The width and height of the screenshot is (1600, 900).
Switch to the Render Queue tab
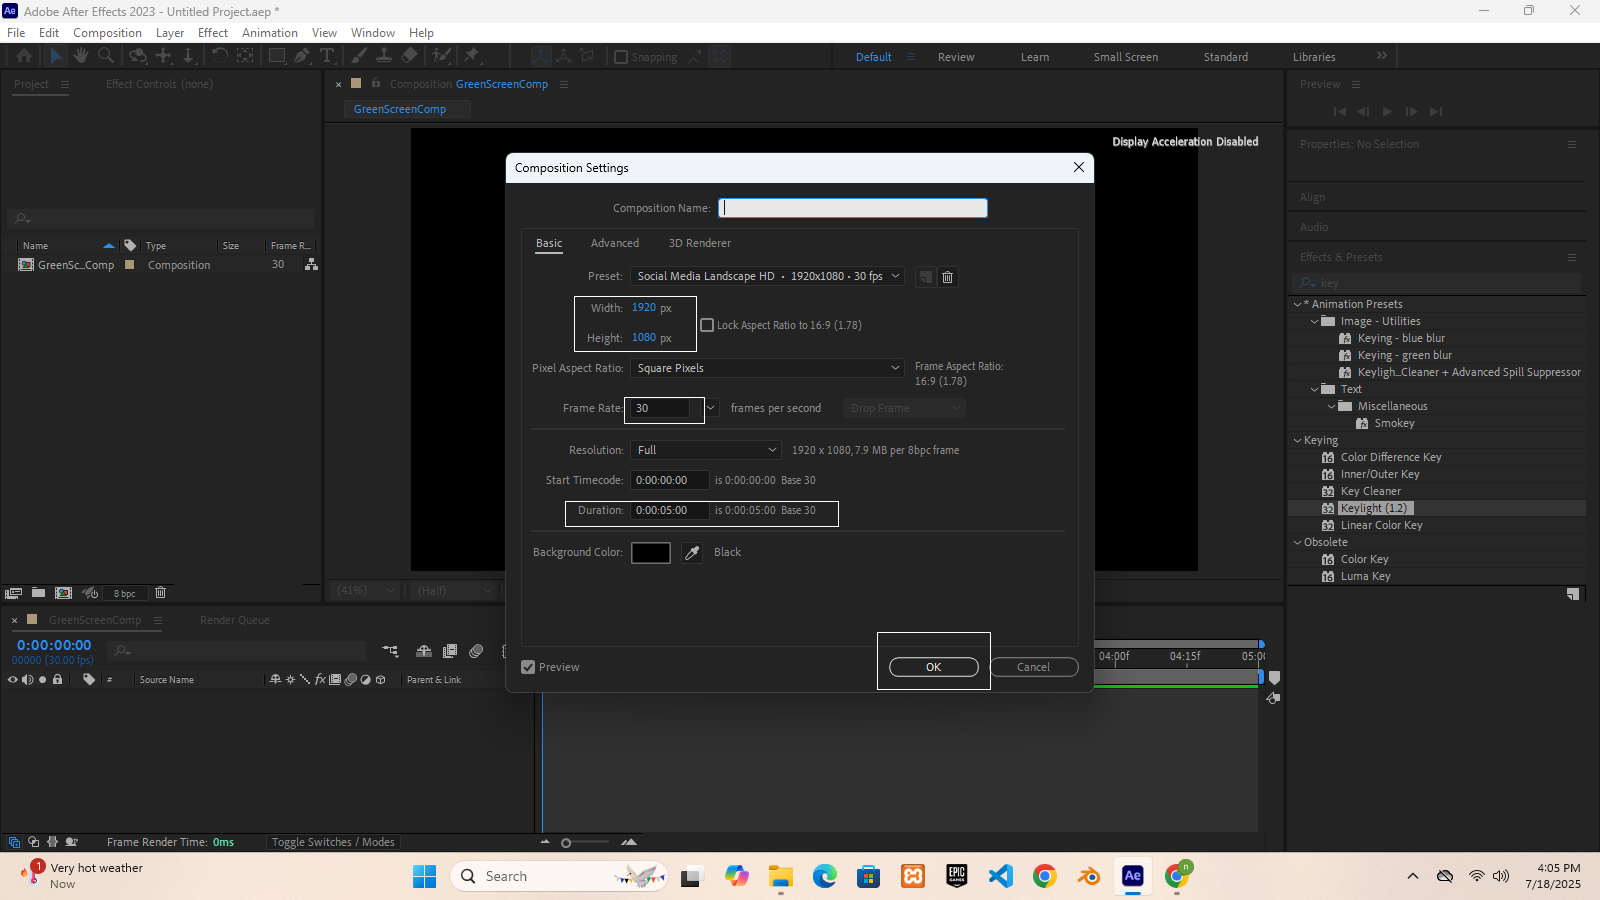pos(235,620)
